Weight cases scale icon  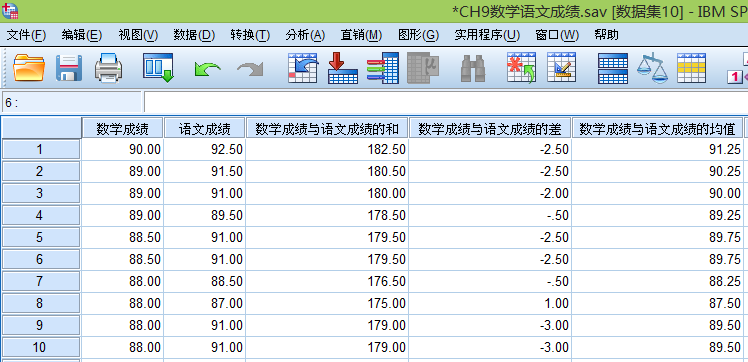click(x=652, y=68)
